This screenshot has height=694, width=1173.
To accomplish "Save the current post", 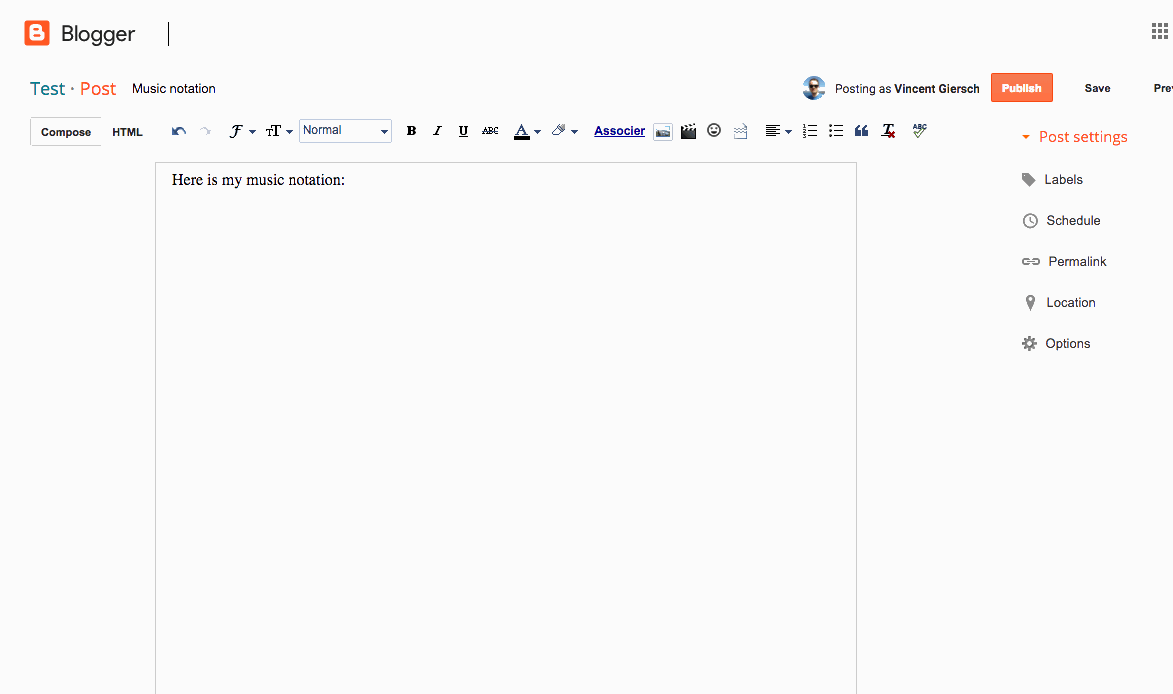I will pos(1097,88).
